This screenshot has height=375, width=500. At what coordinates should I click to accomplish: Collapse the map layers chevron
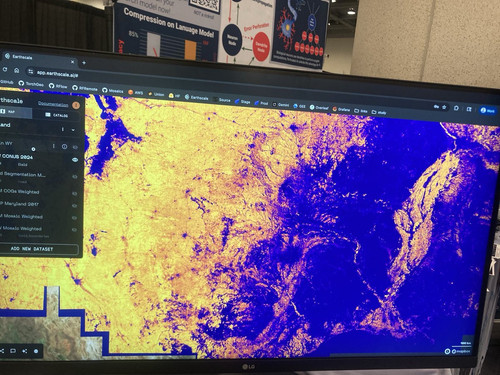tap(73, 130)
